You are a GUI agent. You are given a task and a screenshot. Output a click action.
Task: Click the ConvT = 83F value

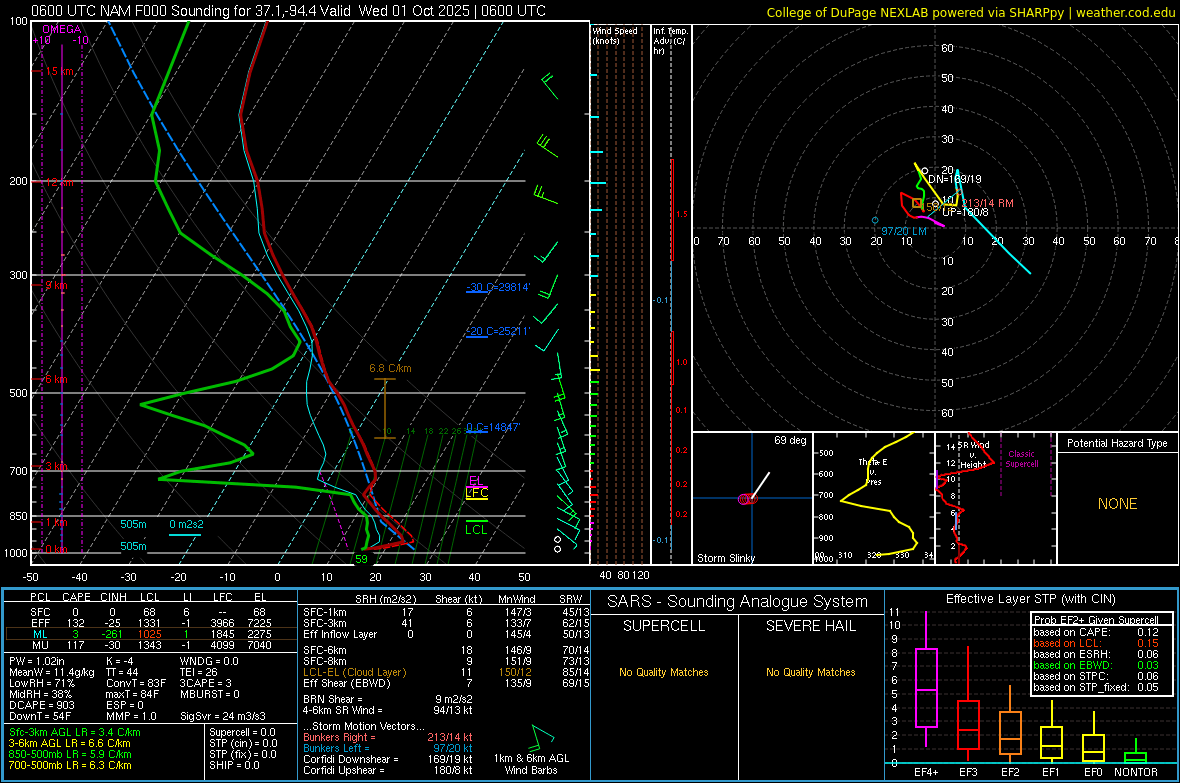[x=135, y=684]
